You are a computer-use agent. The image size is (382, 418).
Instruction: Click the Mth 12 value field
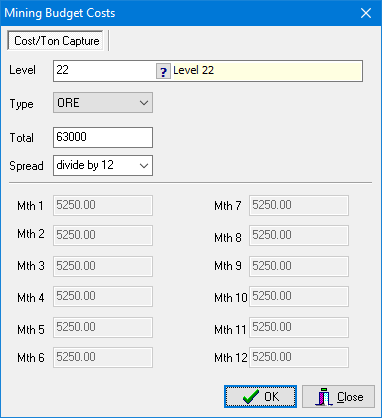[x=299, y=357]
